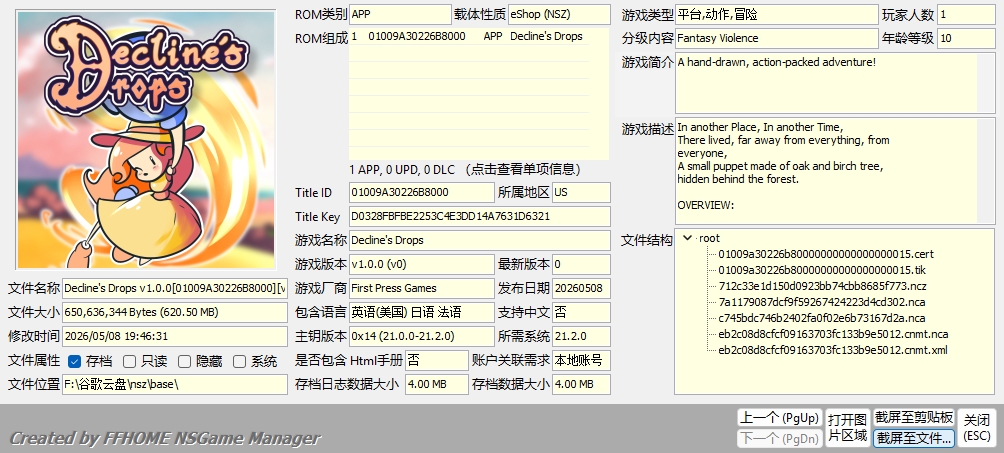Select the APP row in ROM组成 list
This screenshot has height=453, width=1004.
click(469, 37)
